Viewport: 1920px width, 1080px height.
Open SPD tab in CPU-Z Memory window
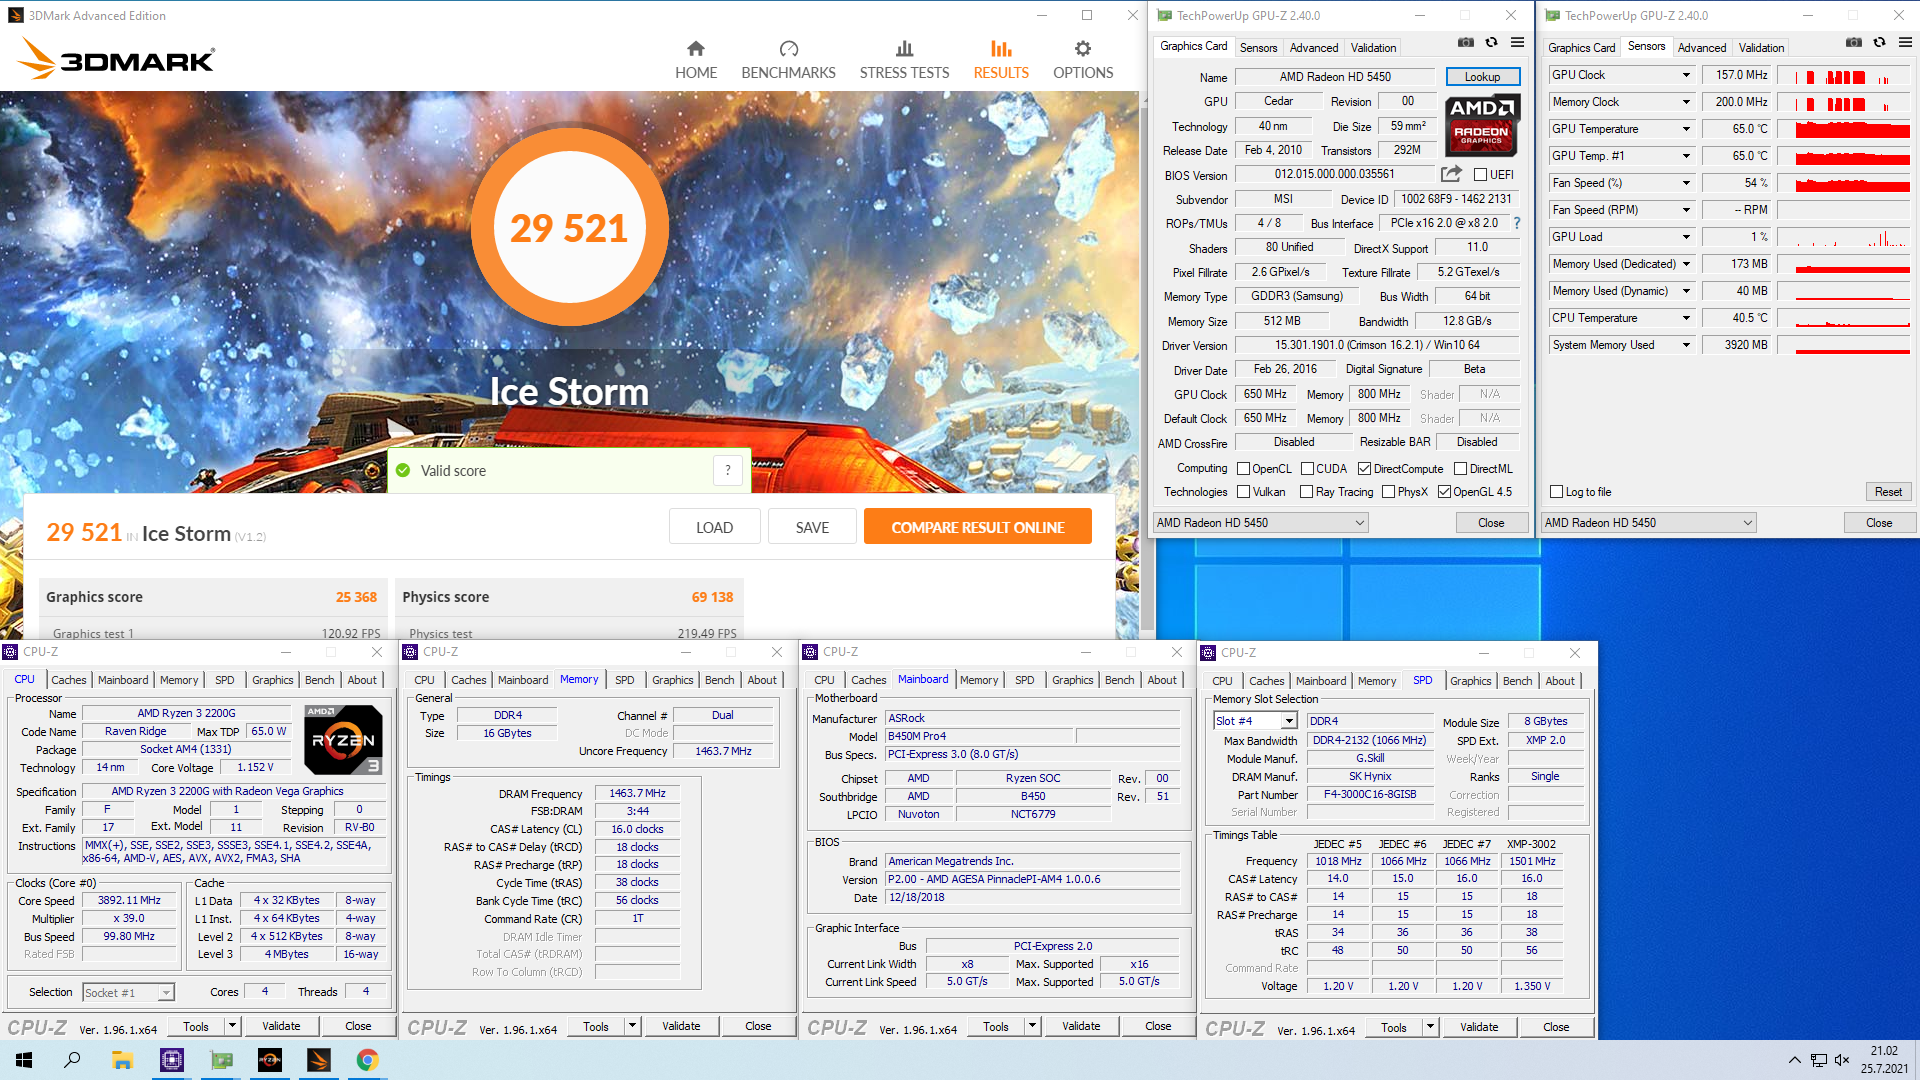pyautogui.click(x=625, y=680)
